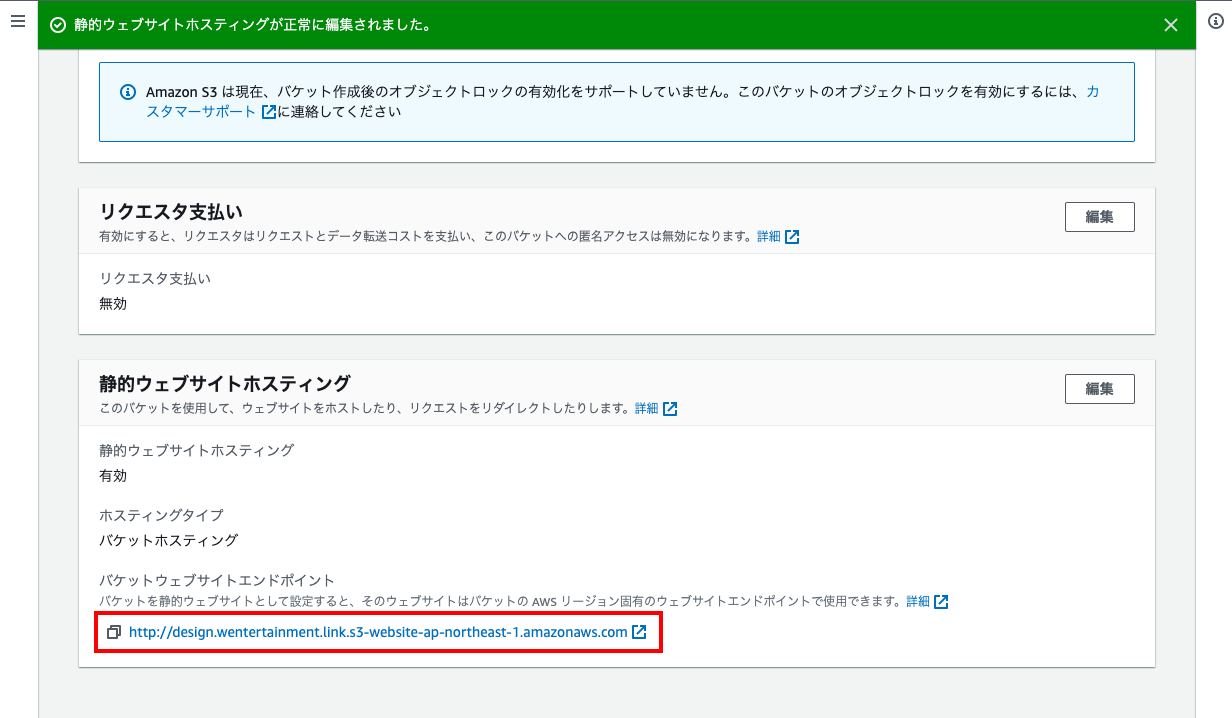This screenshot has width=1232, height=718.
Task: Click the info icon in the blue alert box
Action: 128,91
